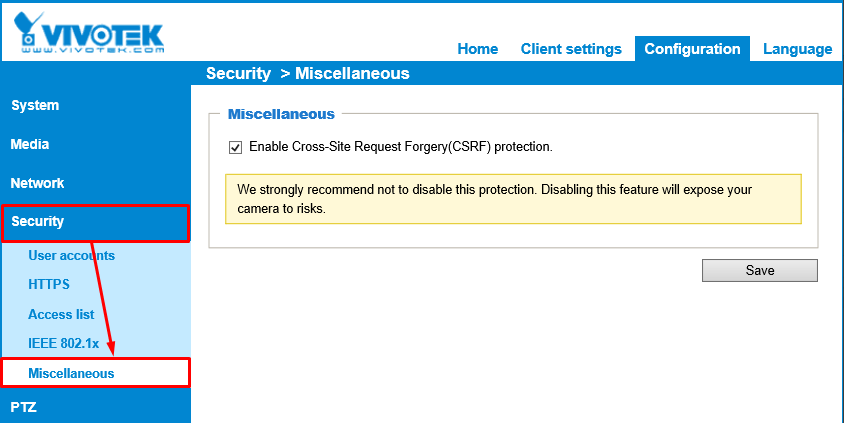Collapse the Security sidebar section
This screenshot has width=844, height=423.
tap(38, 222)
